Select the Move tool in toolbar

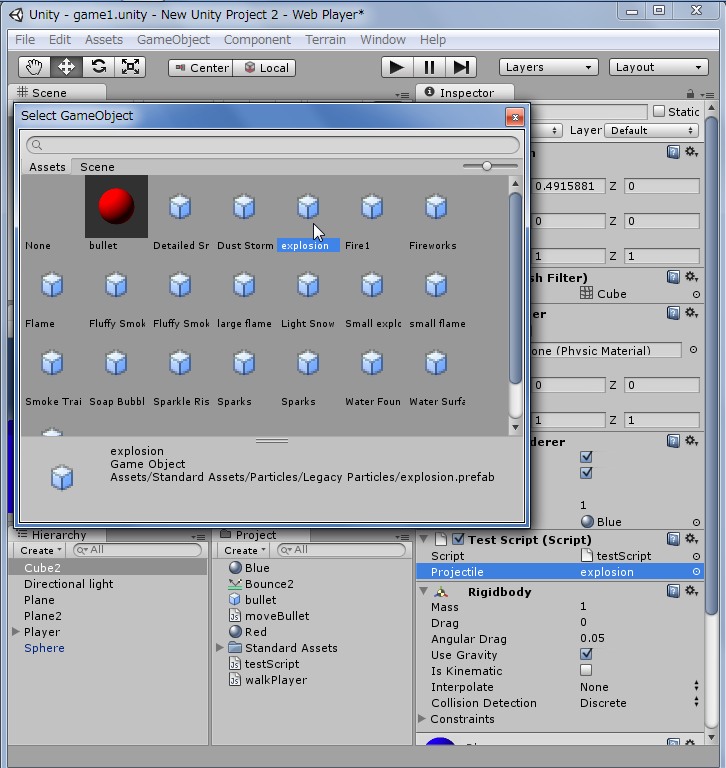66,67
